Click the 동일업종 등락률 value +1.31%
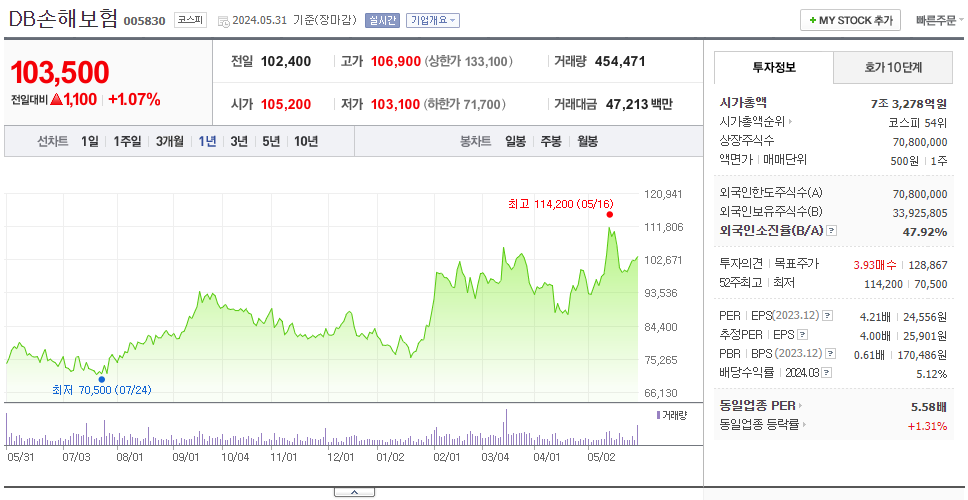The image size is (968, 500). tap(927, 425)
